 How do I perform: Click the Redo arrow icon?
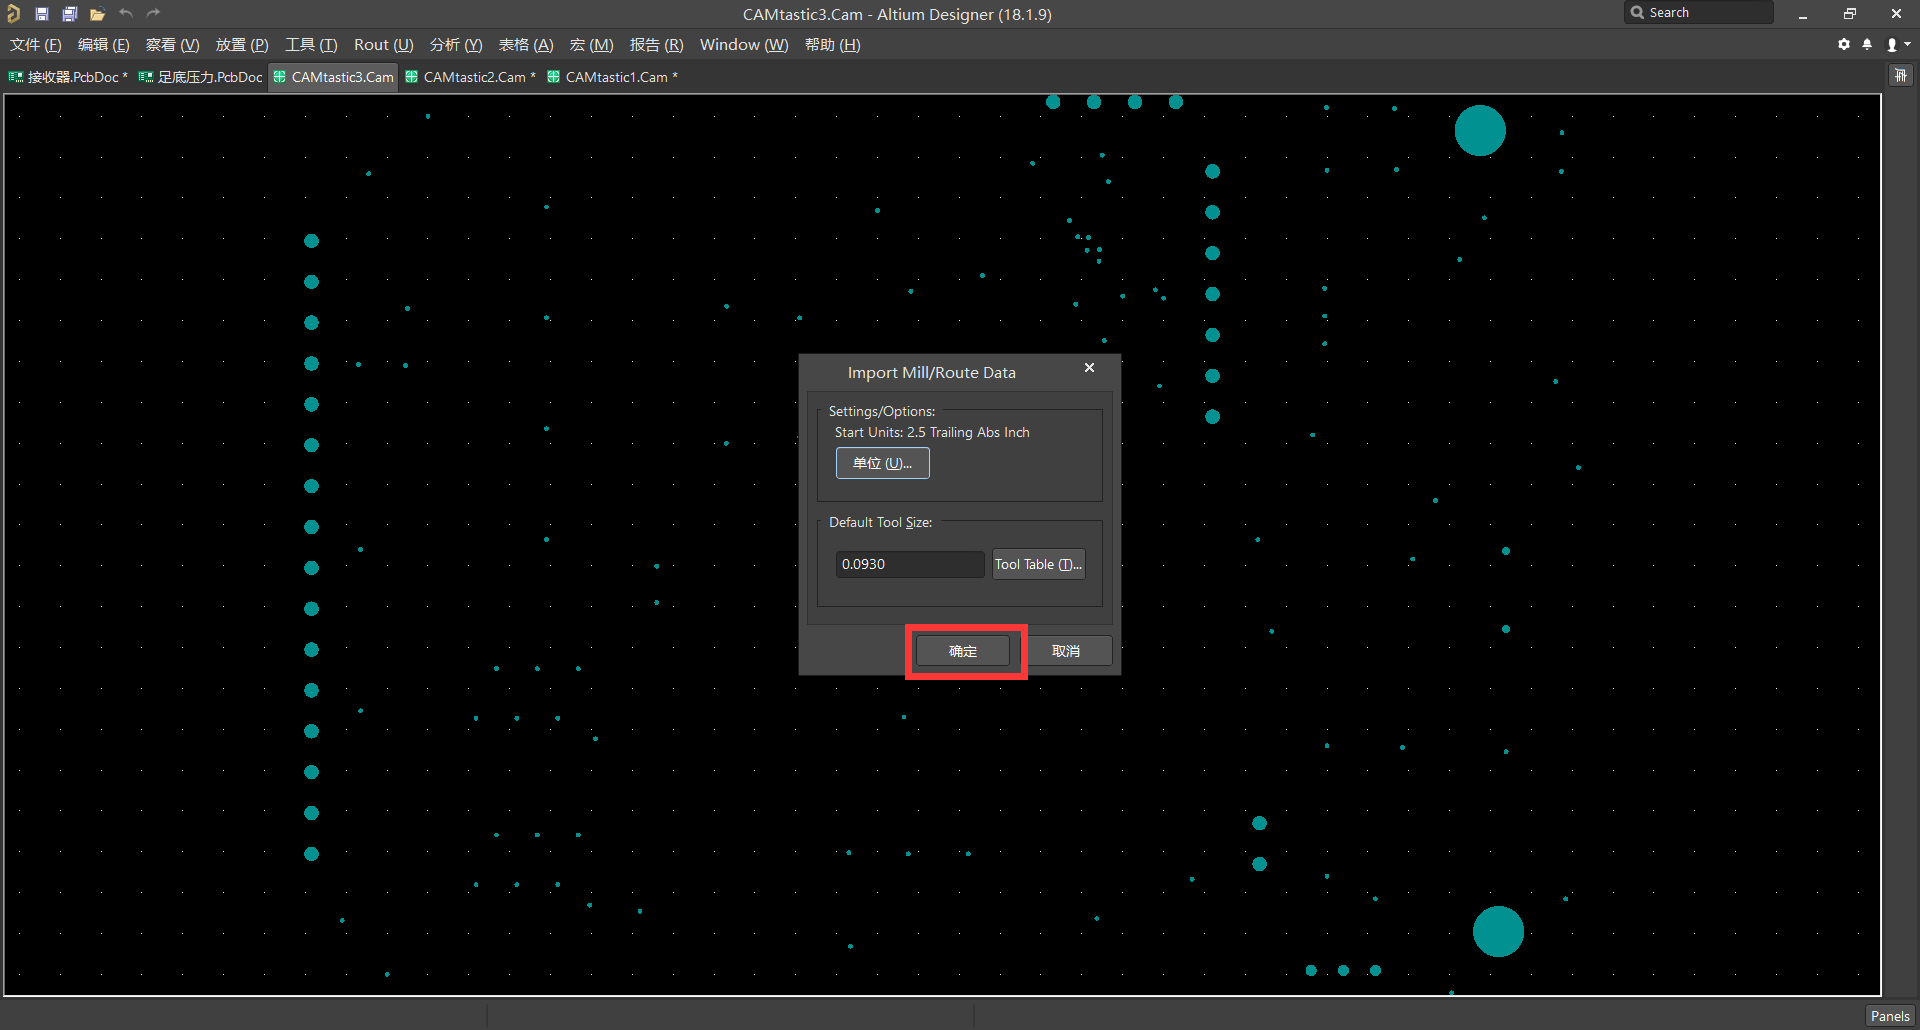pyautogui.click(x=153, y=13)
